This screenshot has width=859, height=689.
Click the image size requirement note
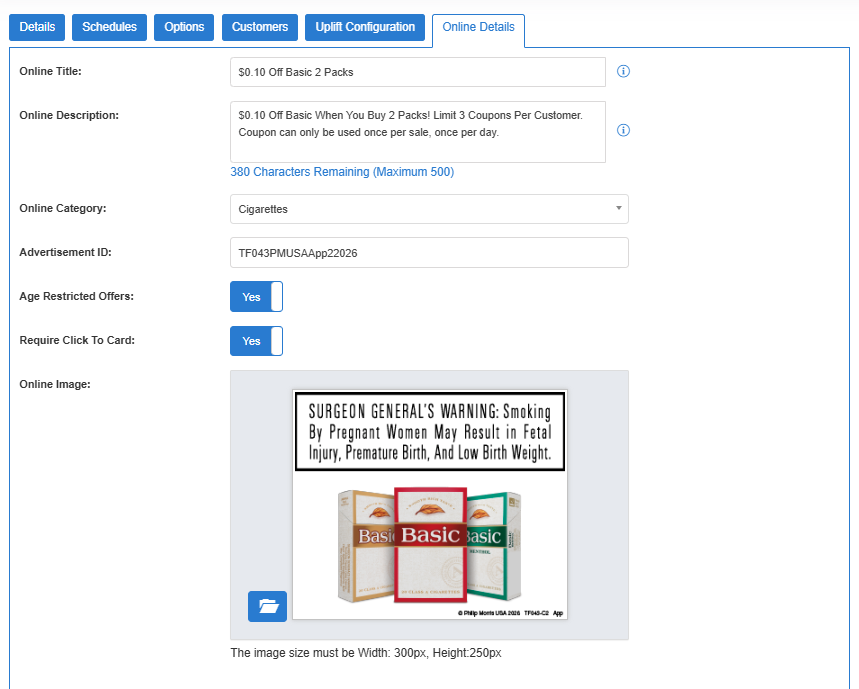[366, 653]
